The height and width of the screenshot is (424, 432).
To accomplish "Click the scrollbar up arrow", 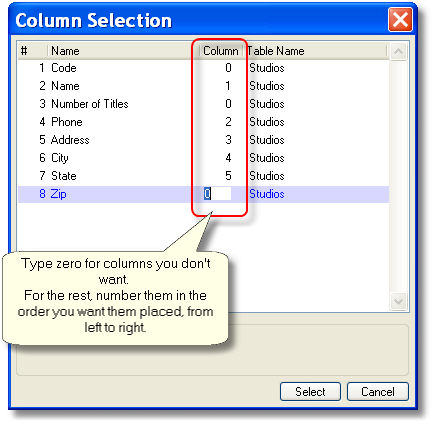I will (x=398, y=52).
